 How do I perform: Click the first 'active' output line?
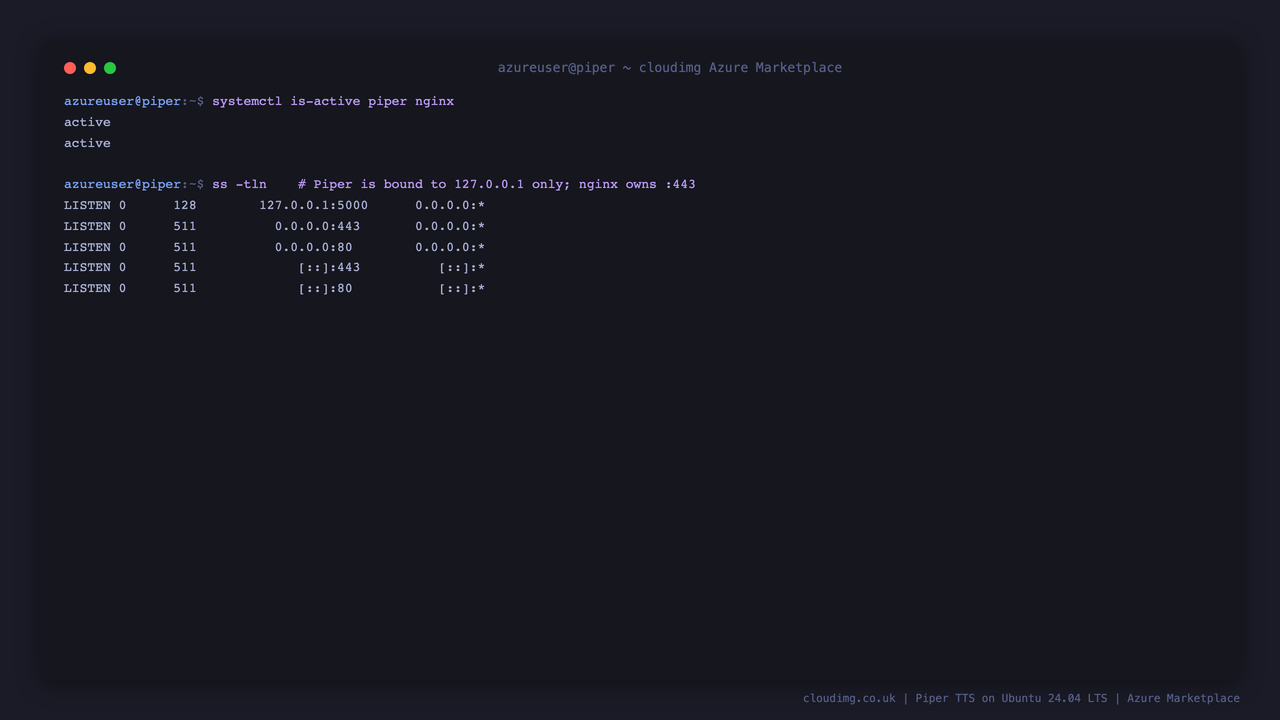(87, 122)
